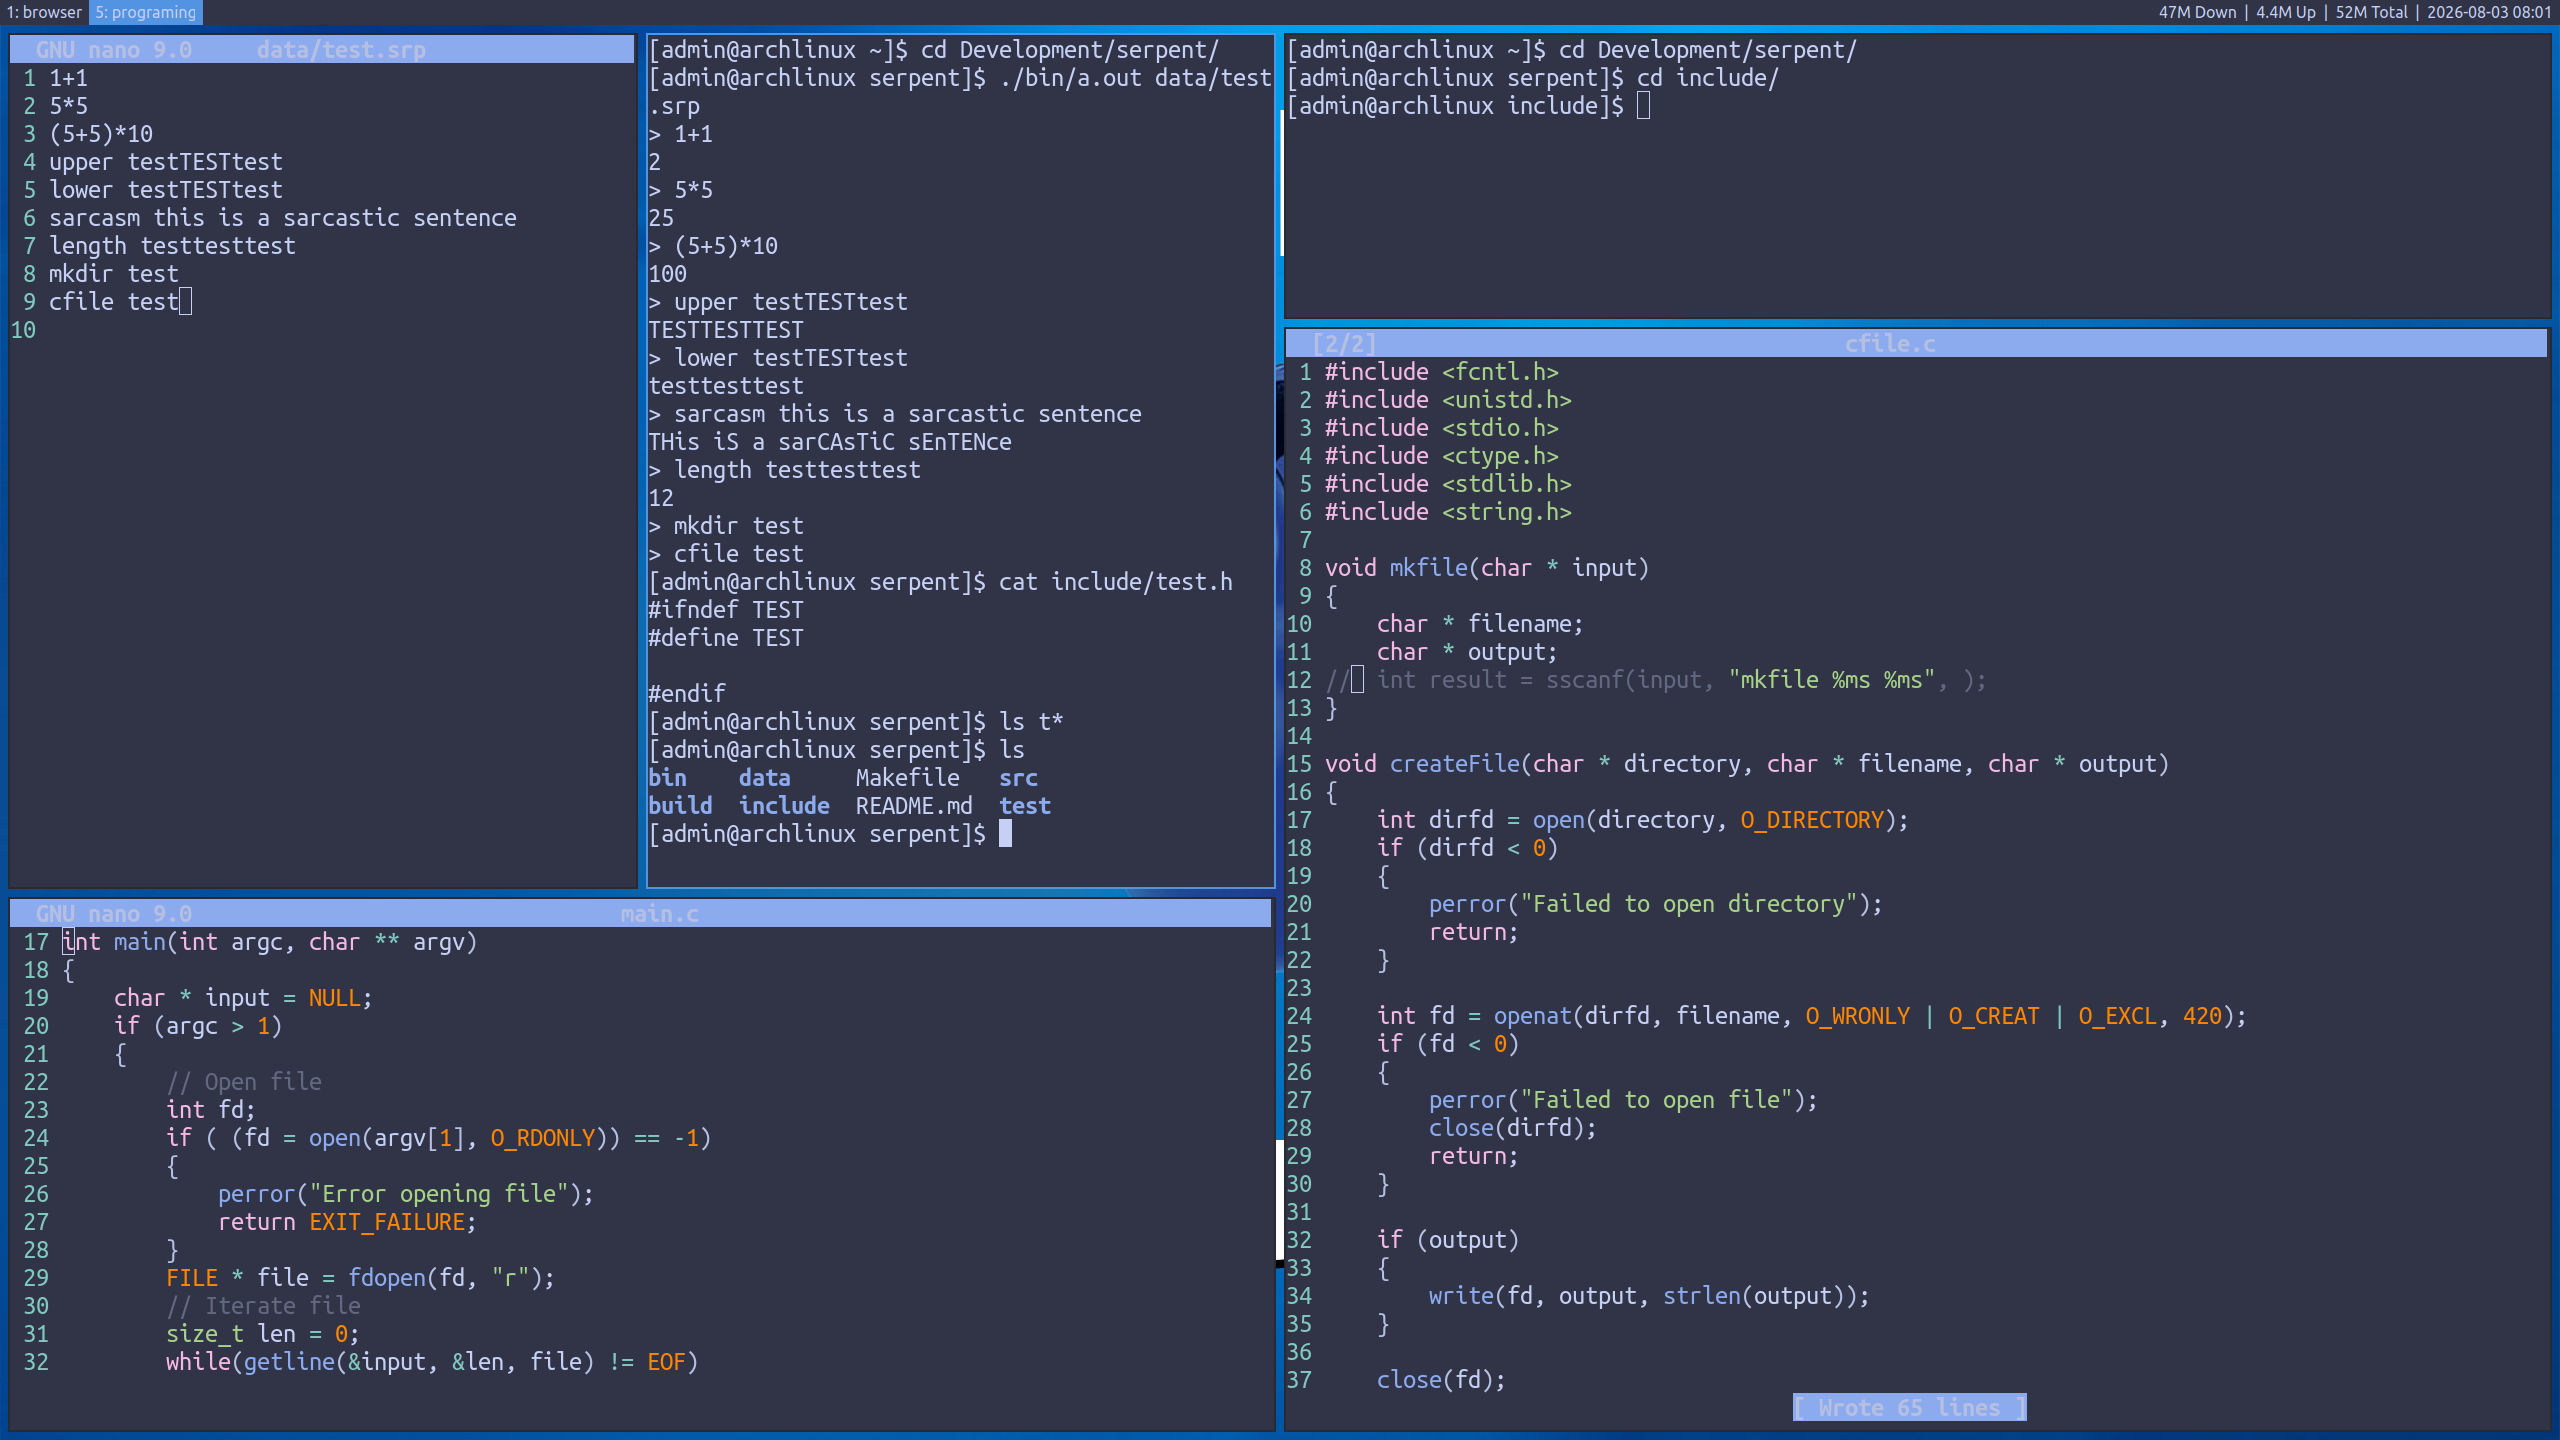Screen dimensions: 2560x1440
Task: Click the '[2/2]' buffer indicator in nano
Action: click(x=1344, y=344)
